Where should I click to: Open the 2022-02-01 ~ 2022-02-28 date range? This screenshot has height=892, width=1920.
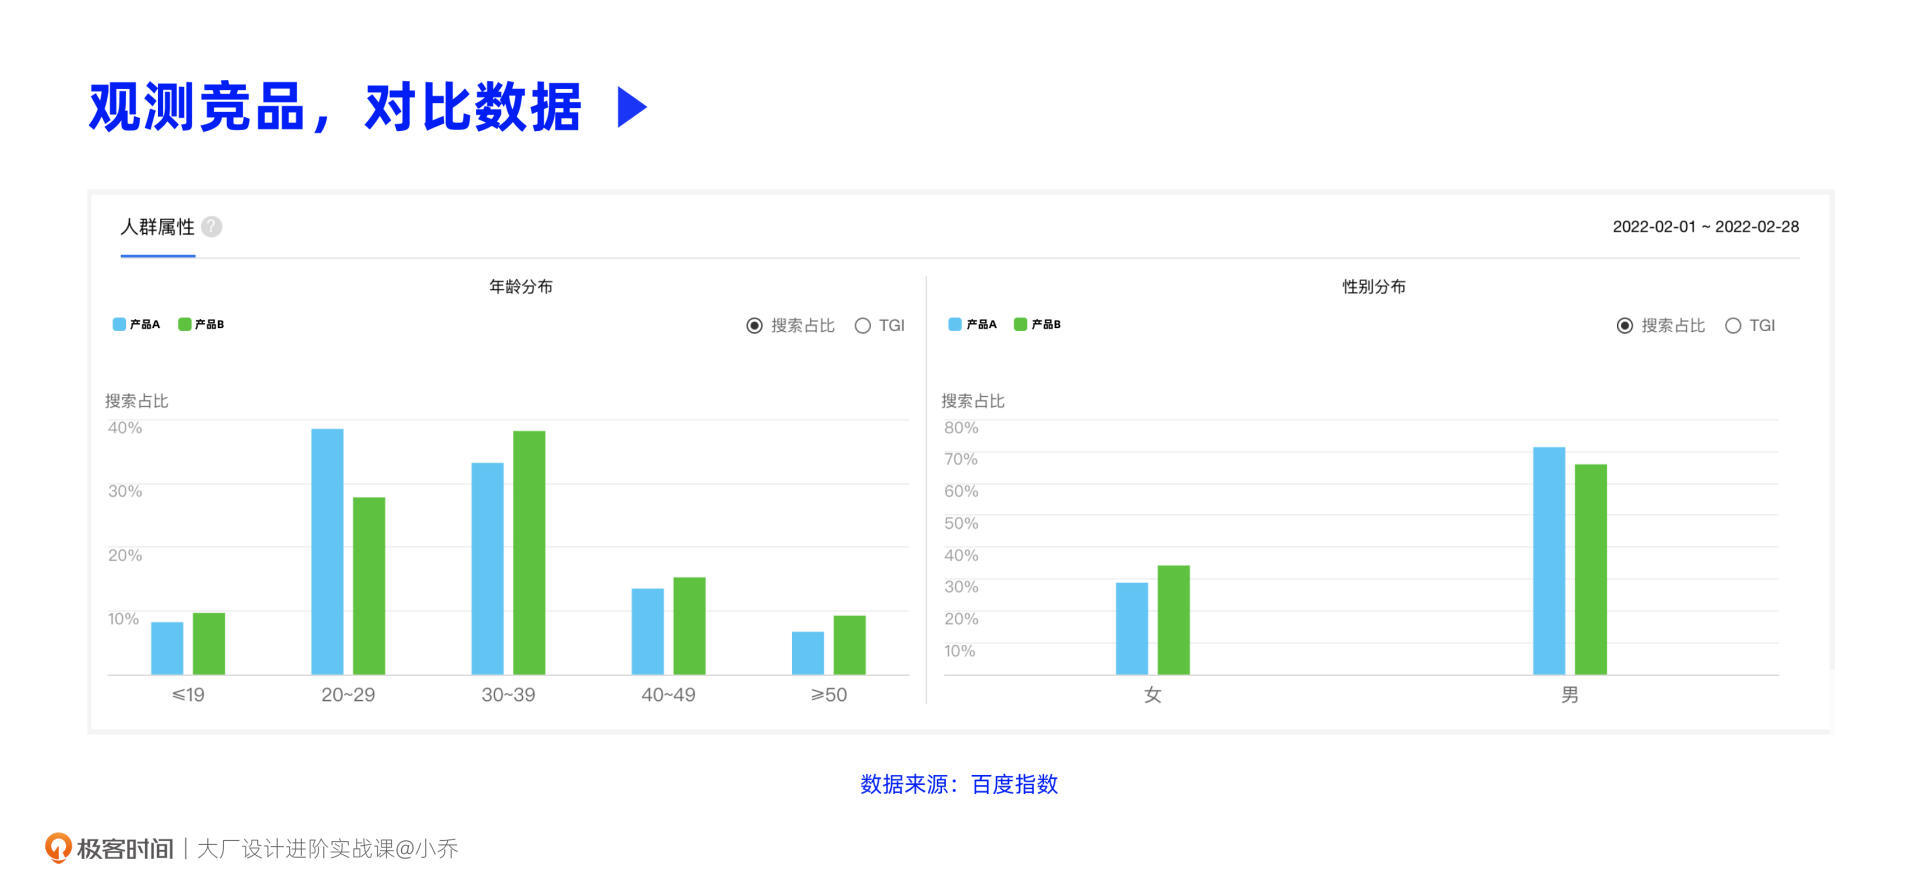click(1705, 227)
